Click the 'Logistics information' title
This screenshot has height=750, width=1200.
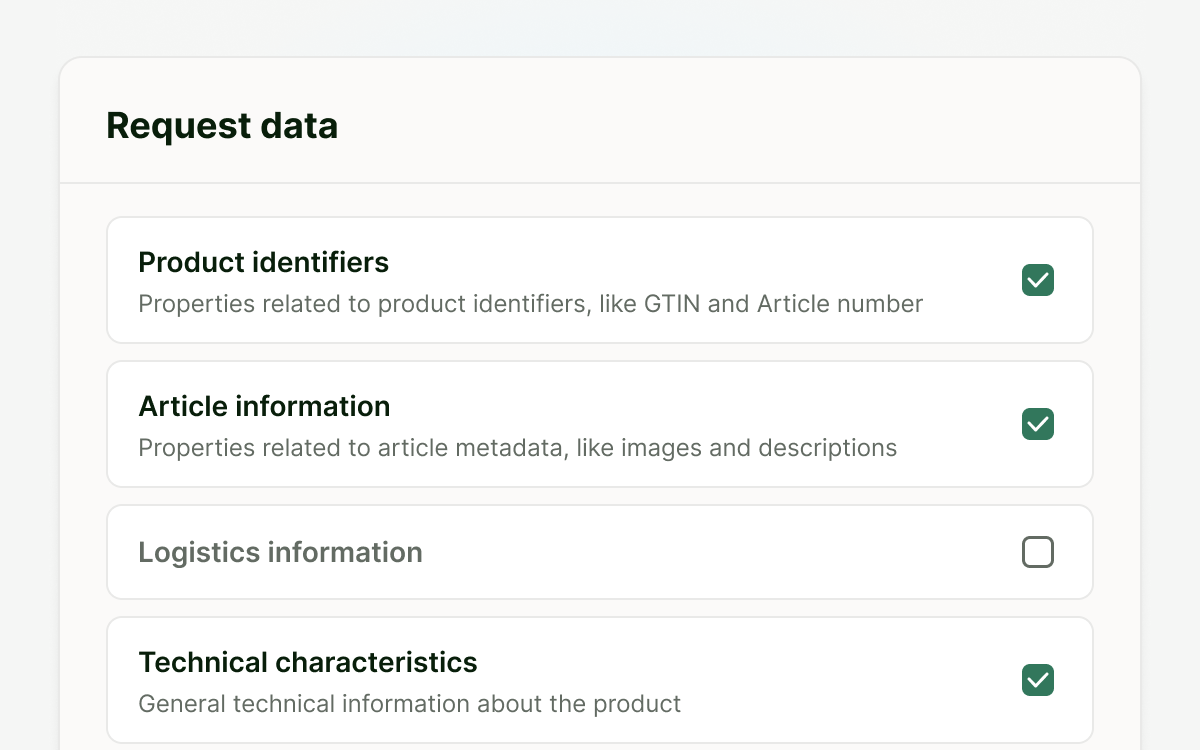[x=280, y=552]
